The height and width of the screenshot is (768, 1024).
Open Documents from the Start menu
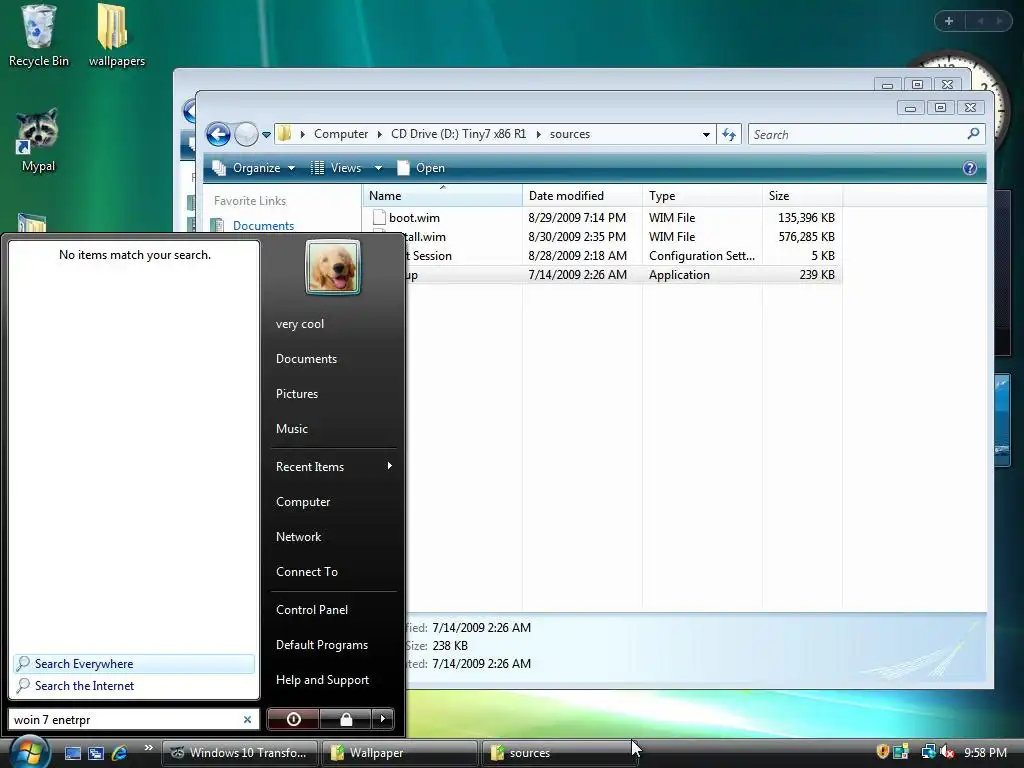coord(306,359)
